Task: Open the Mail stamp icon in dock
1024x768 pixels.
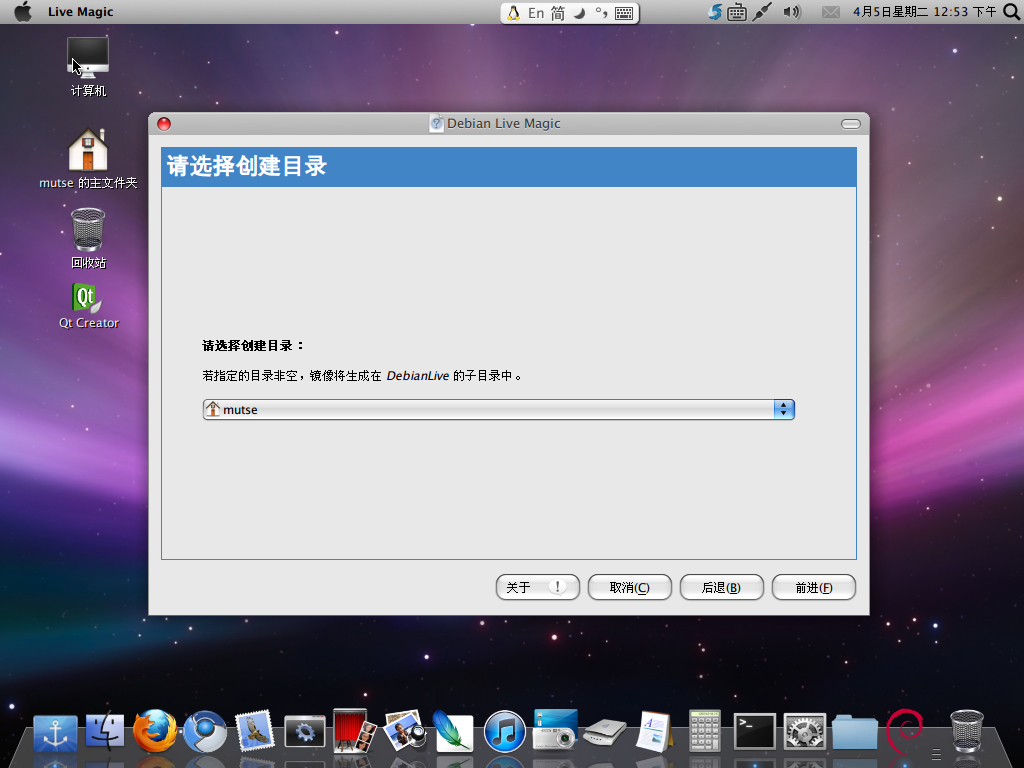Action: pos(255,731)
